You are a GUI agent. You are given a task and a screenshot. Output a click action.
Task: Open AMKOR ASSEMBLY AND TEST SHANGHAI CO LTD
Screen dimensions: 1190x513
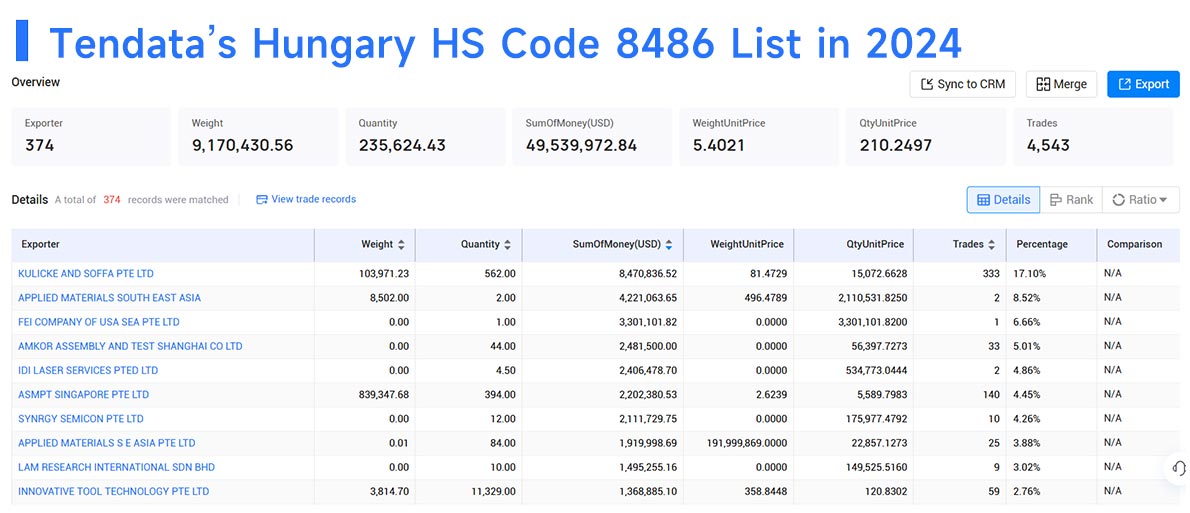[x=131, y=346]
